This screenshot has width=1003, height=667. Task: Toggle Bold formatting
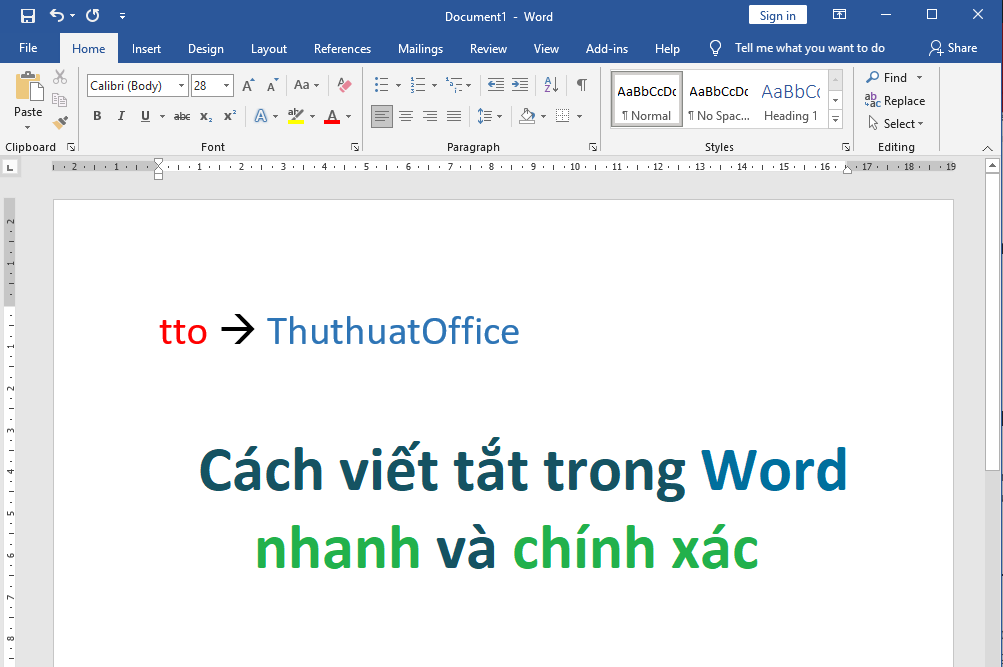click(97, 116)
